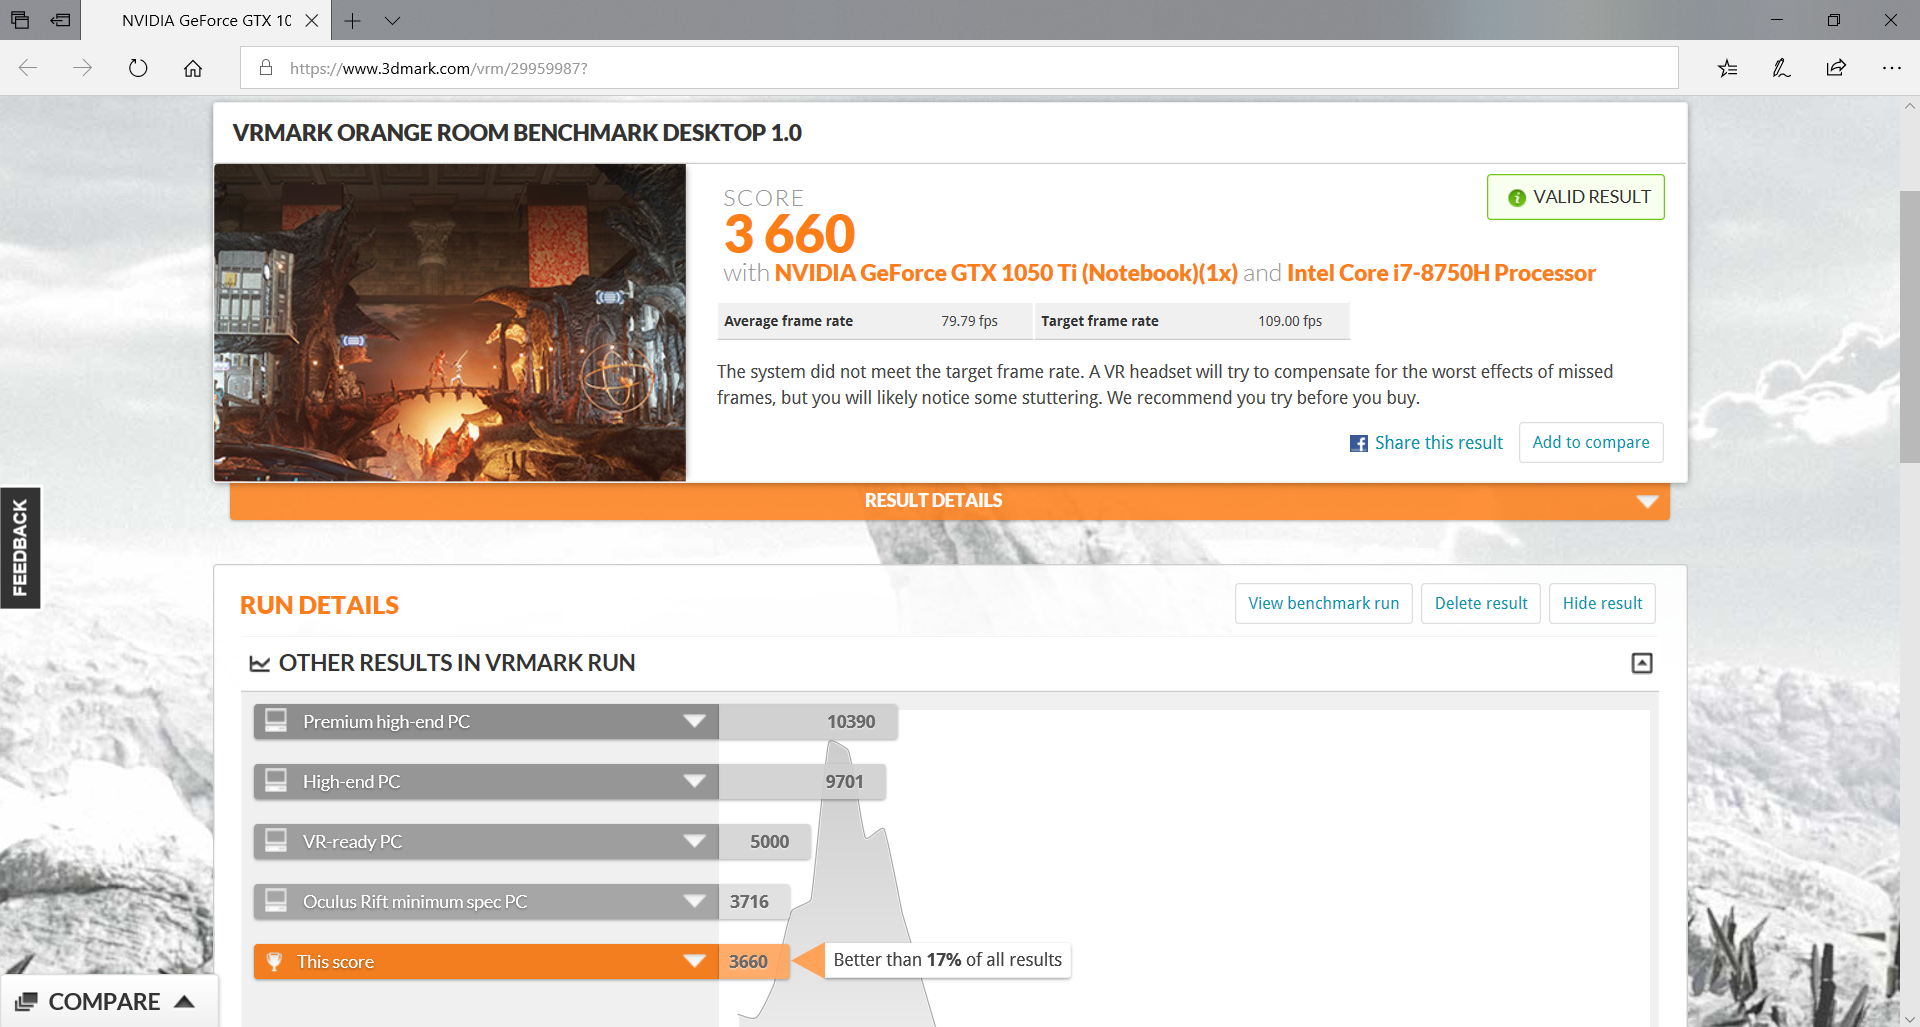Go to the Home page icon
The height and width of the screenshot is (1027, 1920).
point(193,68)
